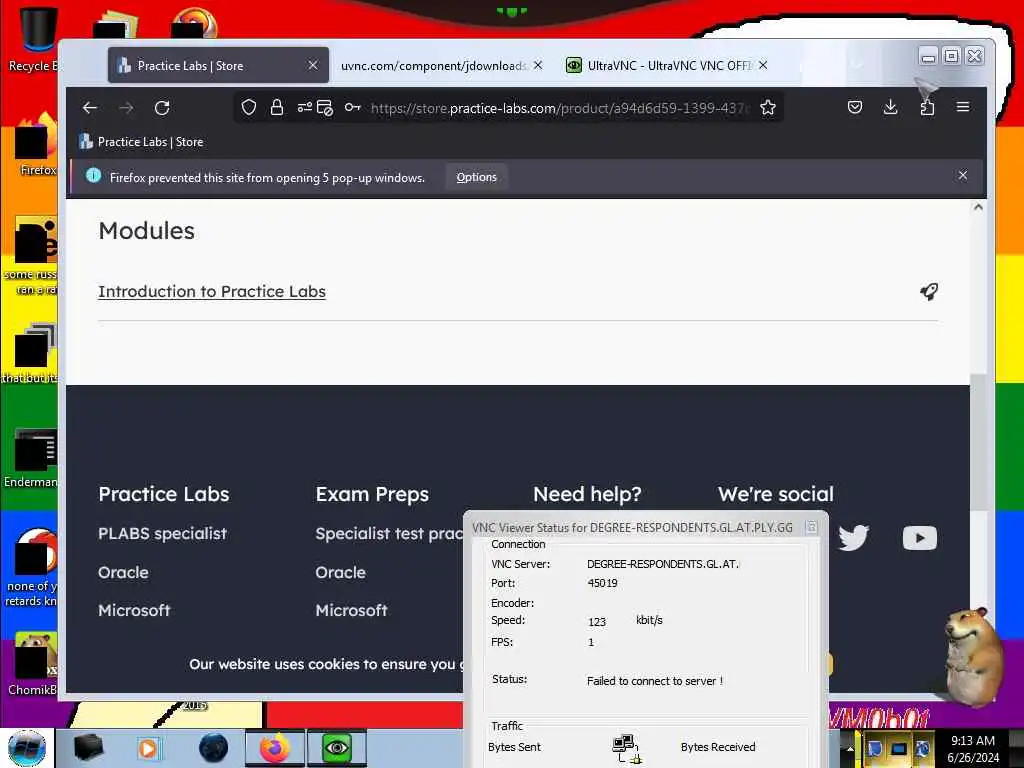The height and width of the screenshot is (768, 1024).
Task: Reload the page with the refresh icon
Action: pyautogui.click(x=162, y=108)
